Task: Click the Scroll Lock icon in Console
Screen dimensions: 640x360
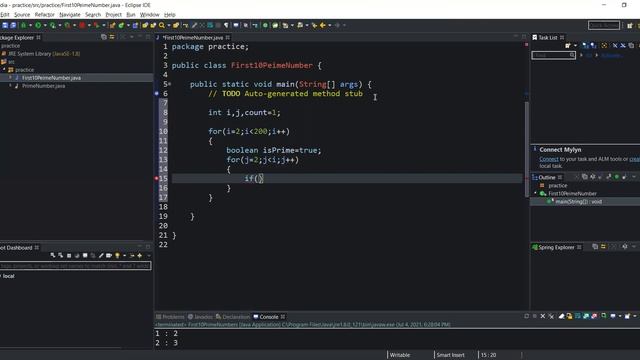Action: coord(569,316)
